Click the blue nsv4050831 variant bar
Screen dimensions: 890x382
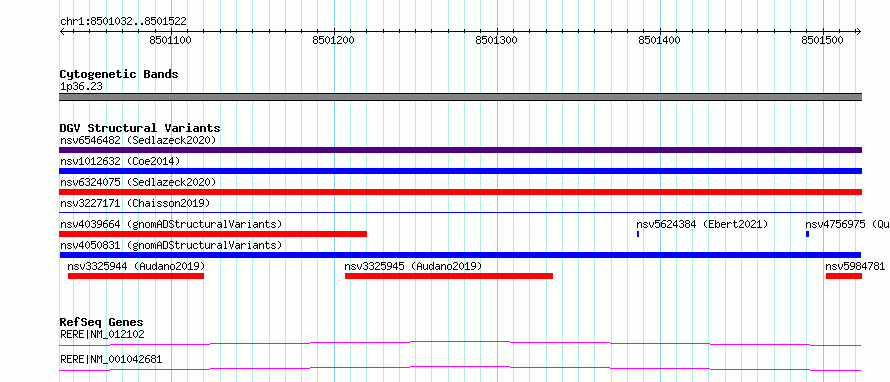coord(460,255)
